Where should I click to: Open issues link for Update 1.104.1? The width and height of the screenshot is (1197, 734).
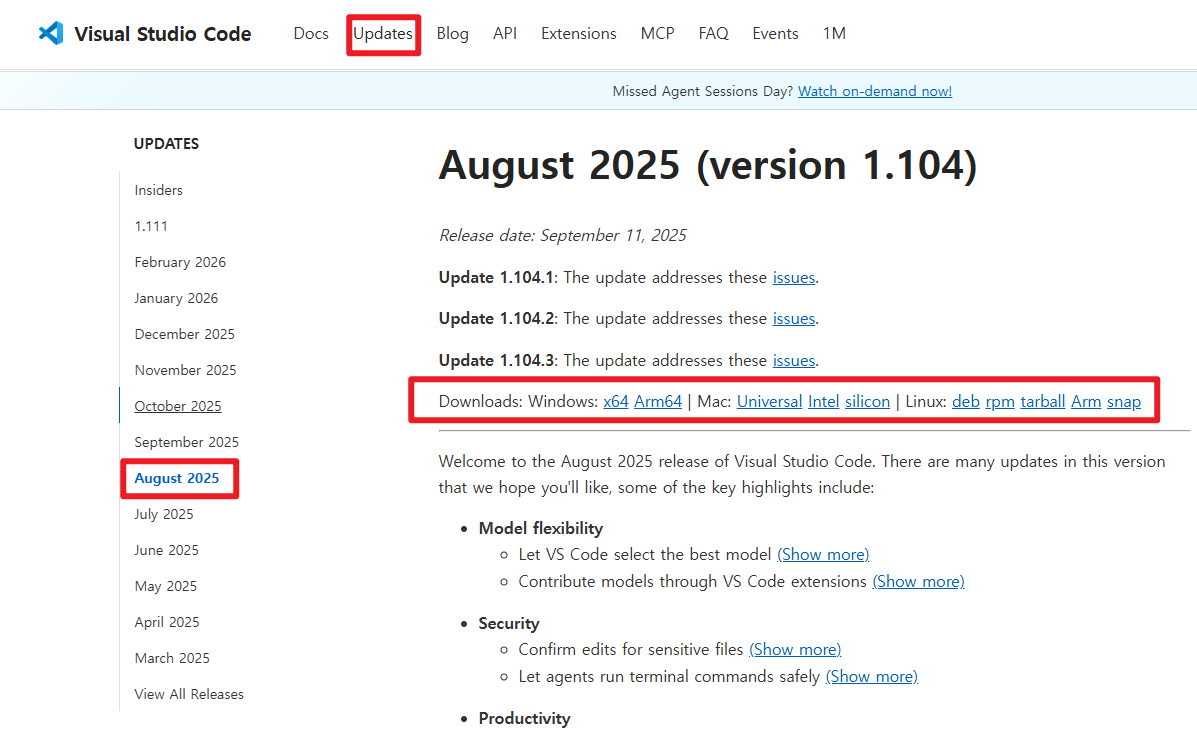coord(794,277)
